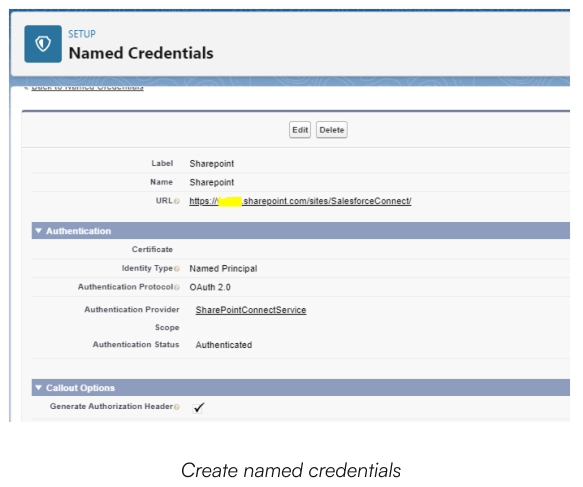
Task: Open the Identity Type help icon
Action: 177,269
